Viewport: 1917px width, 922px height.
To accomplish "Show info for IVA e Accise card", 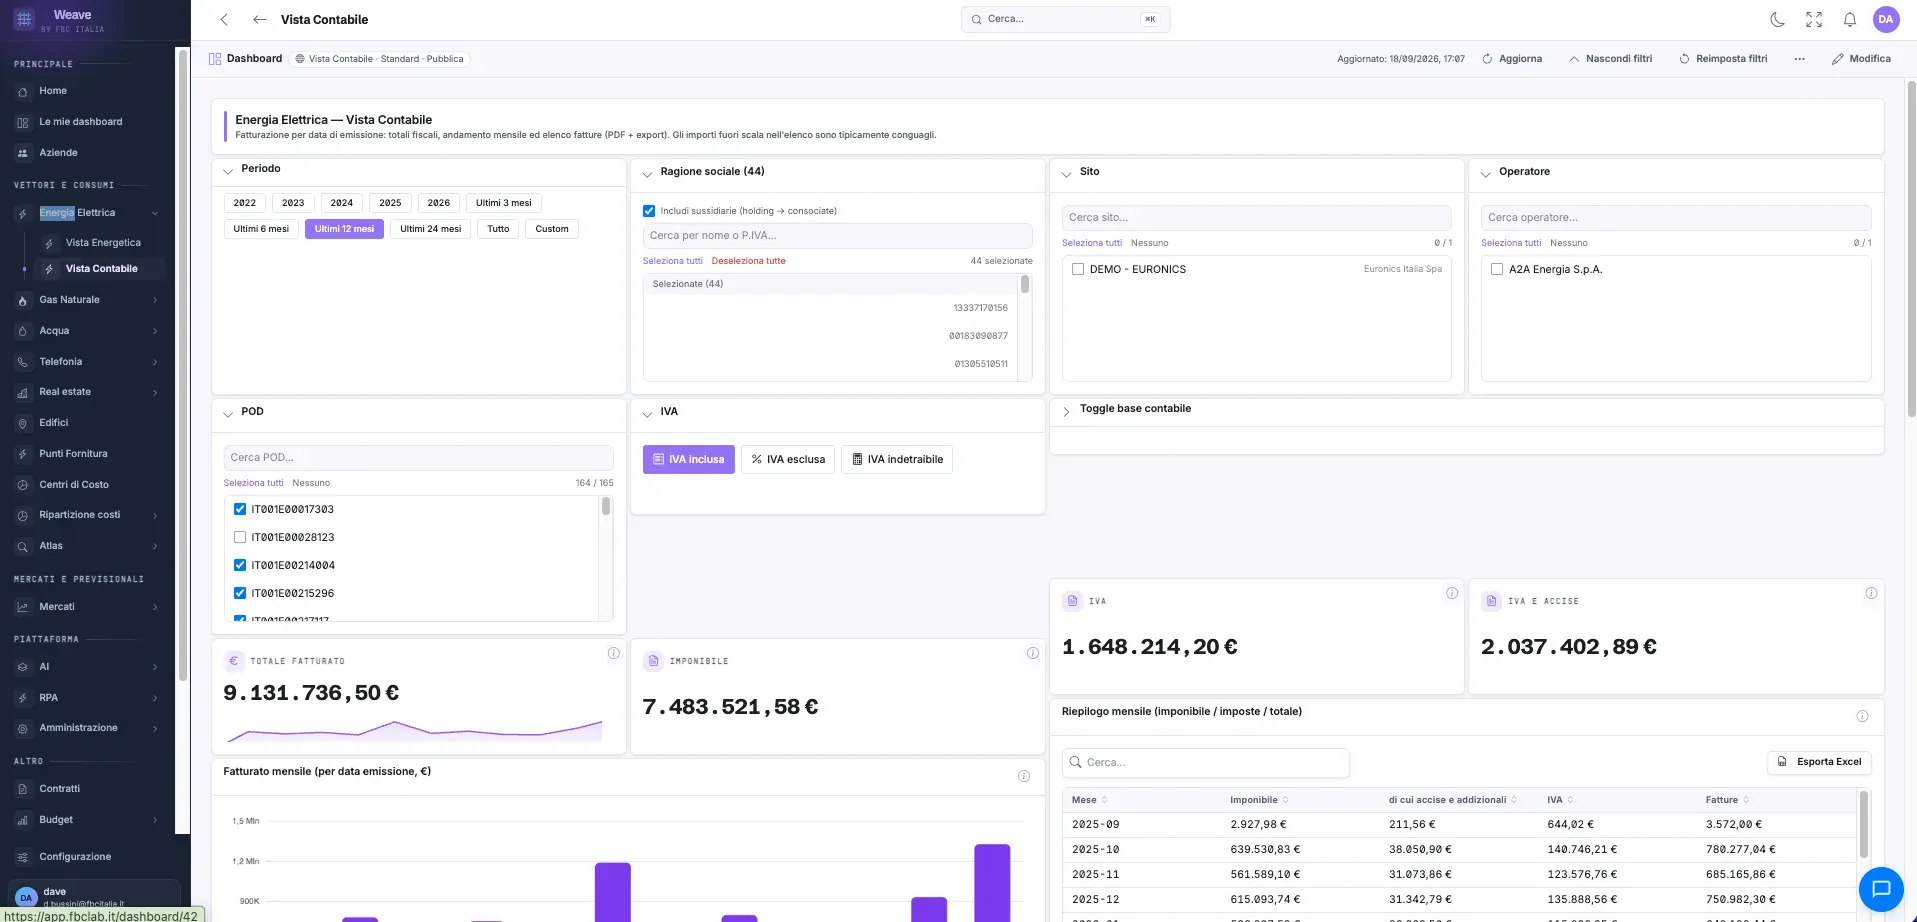I will (x=1871, y=593).
